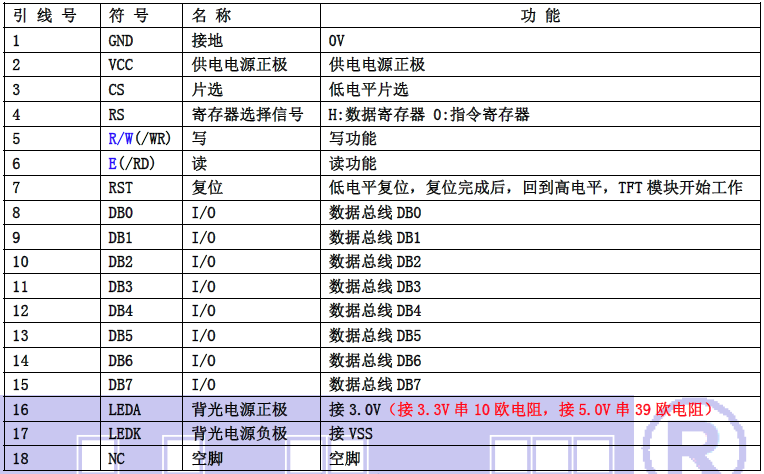Click the 数据总线 DB0 function cell
764x474 pixels.
(x=375, y=213)
